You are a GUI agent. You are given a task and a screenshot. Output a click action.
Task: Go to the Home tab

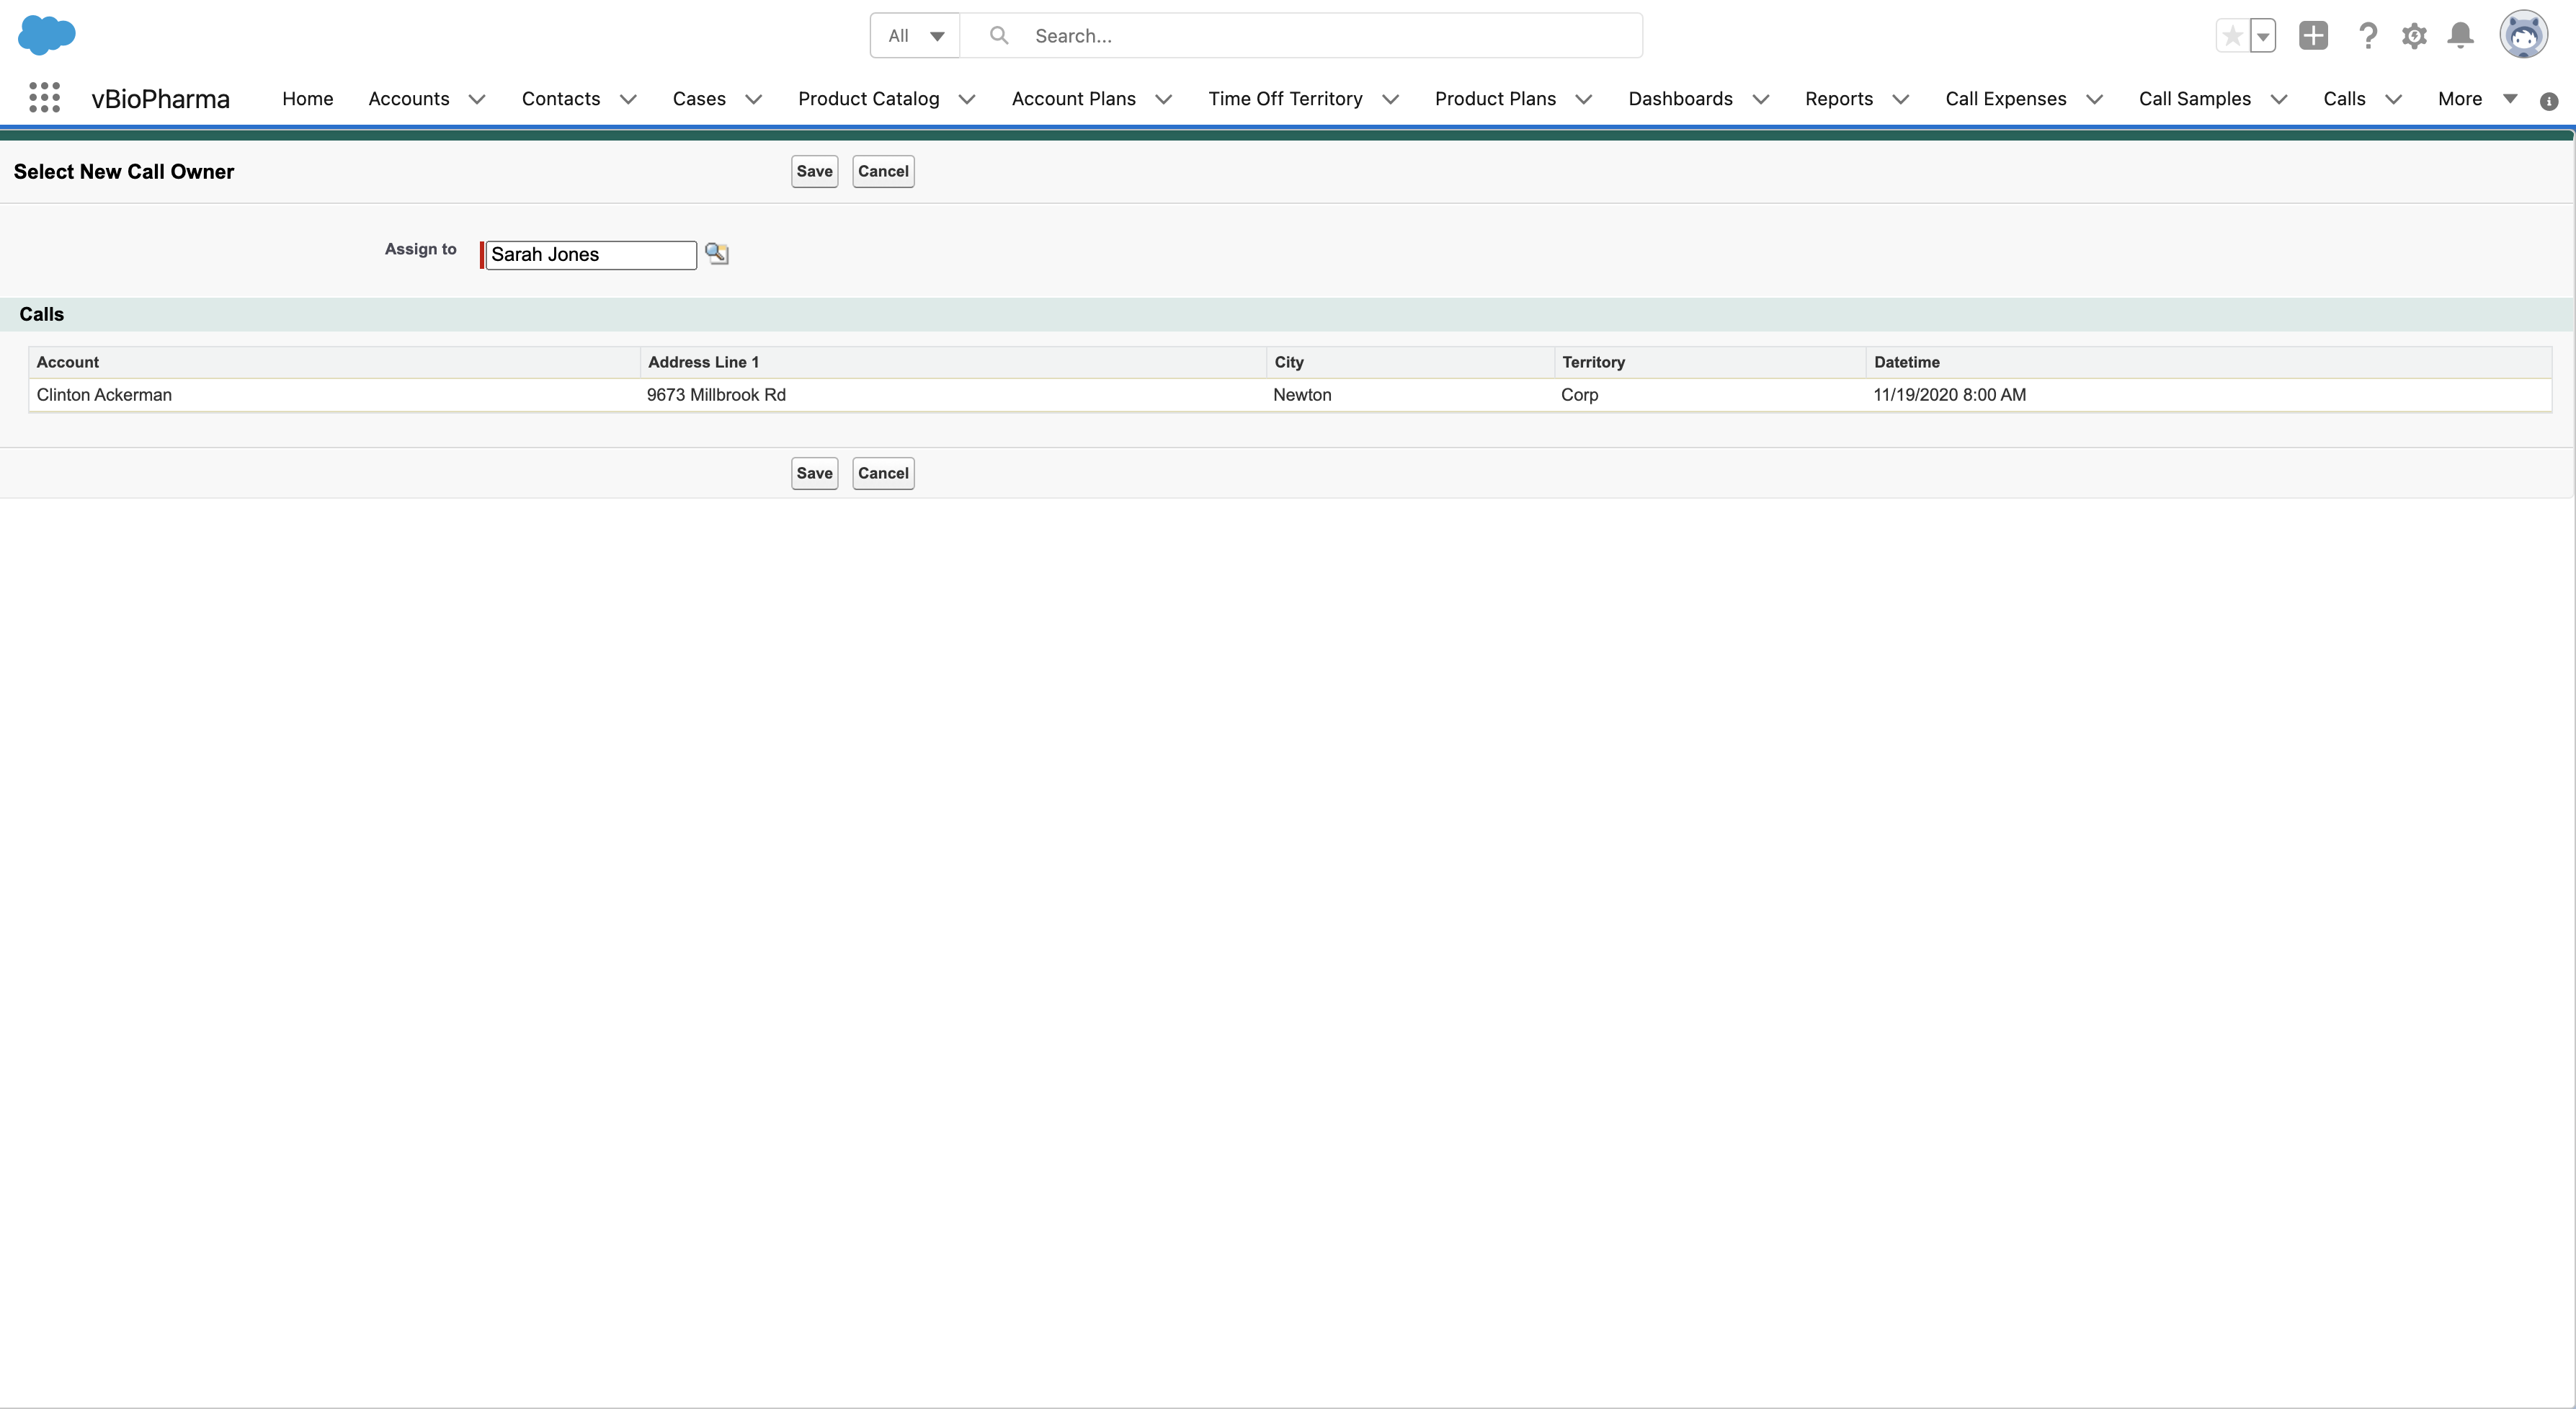coord(307,99)
